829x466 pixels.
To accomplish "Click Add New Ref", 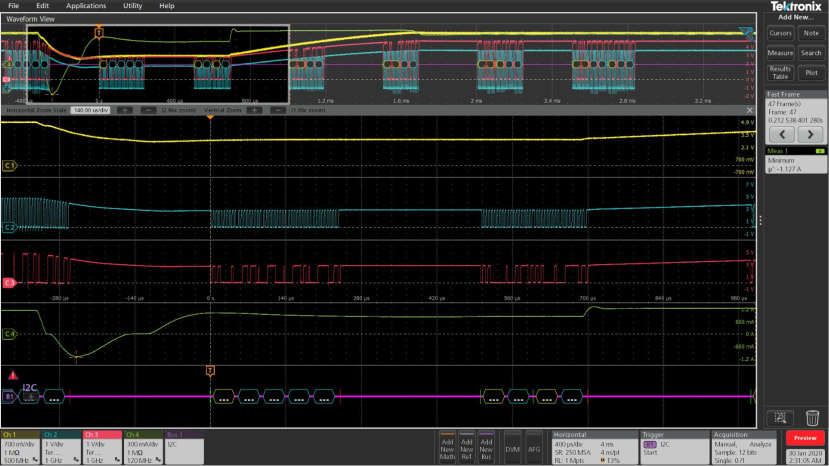I will click(x=466, y=448).
